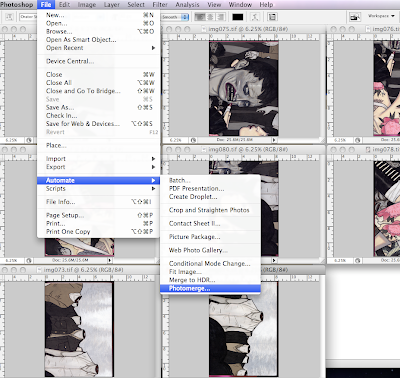Click the Type tool preset icon in the options bar
400x378 pixels.
pos(9,17)
